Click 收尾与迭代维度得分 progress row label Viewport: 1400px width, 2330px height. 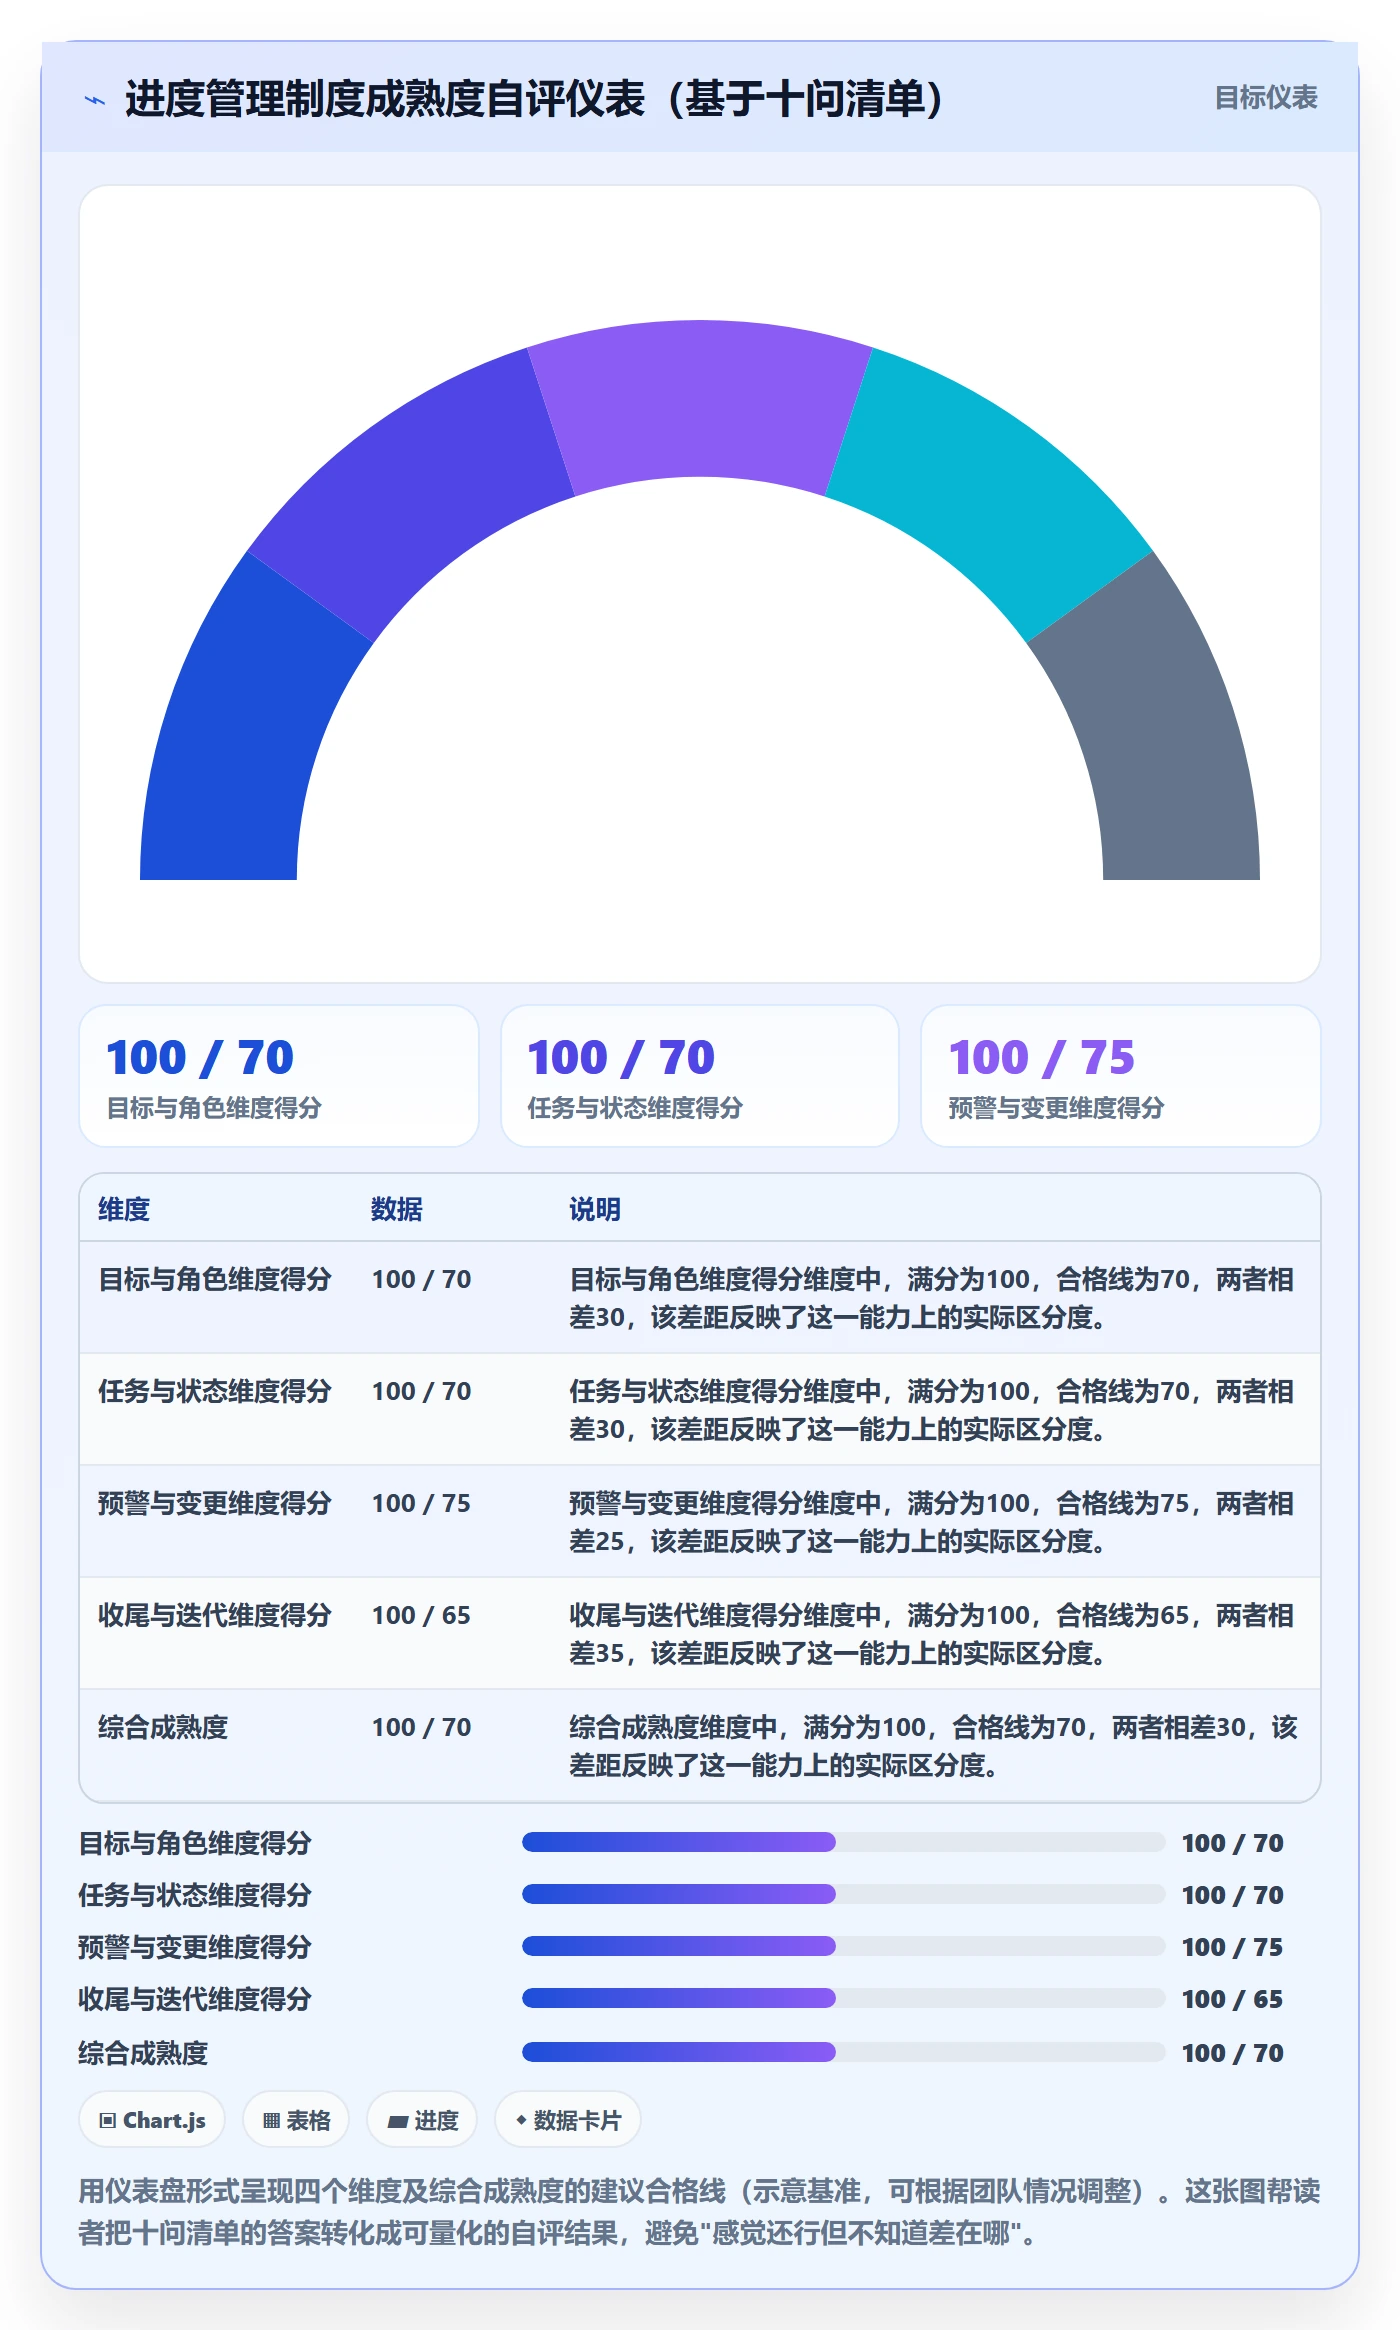(x=195, y=1999)
